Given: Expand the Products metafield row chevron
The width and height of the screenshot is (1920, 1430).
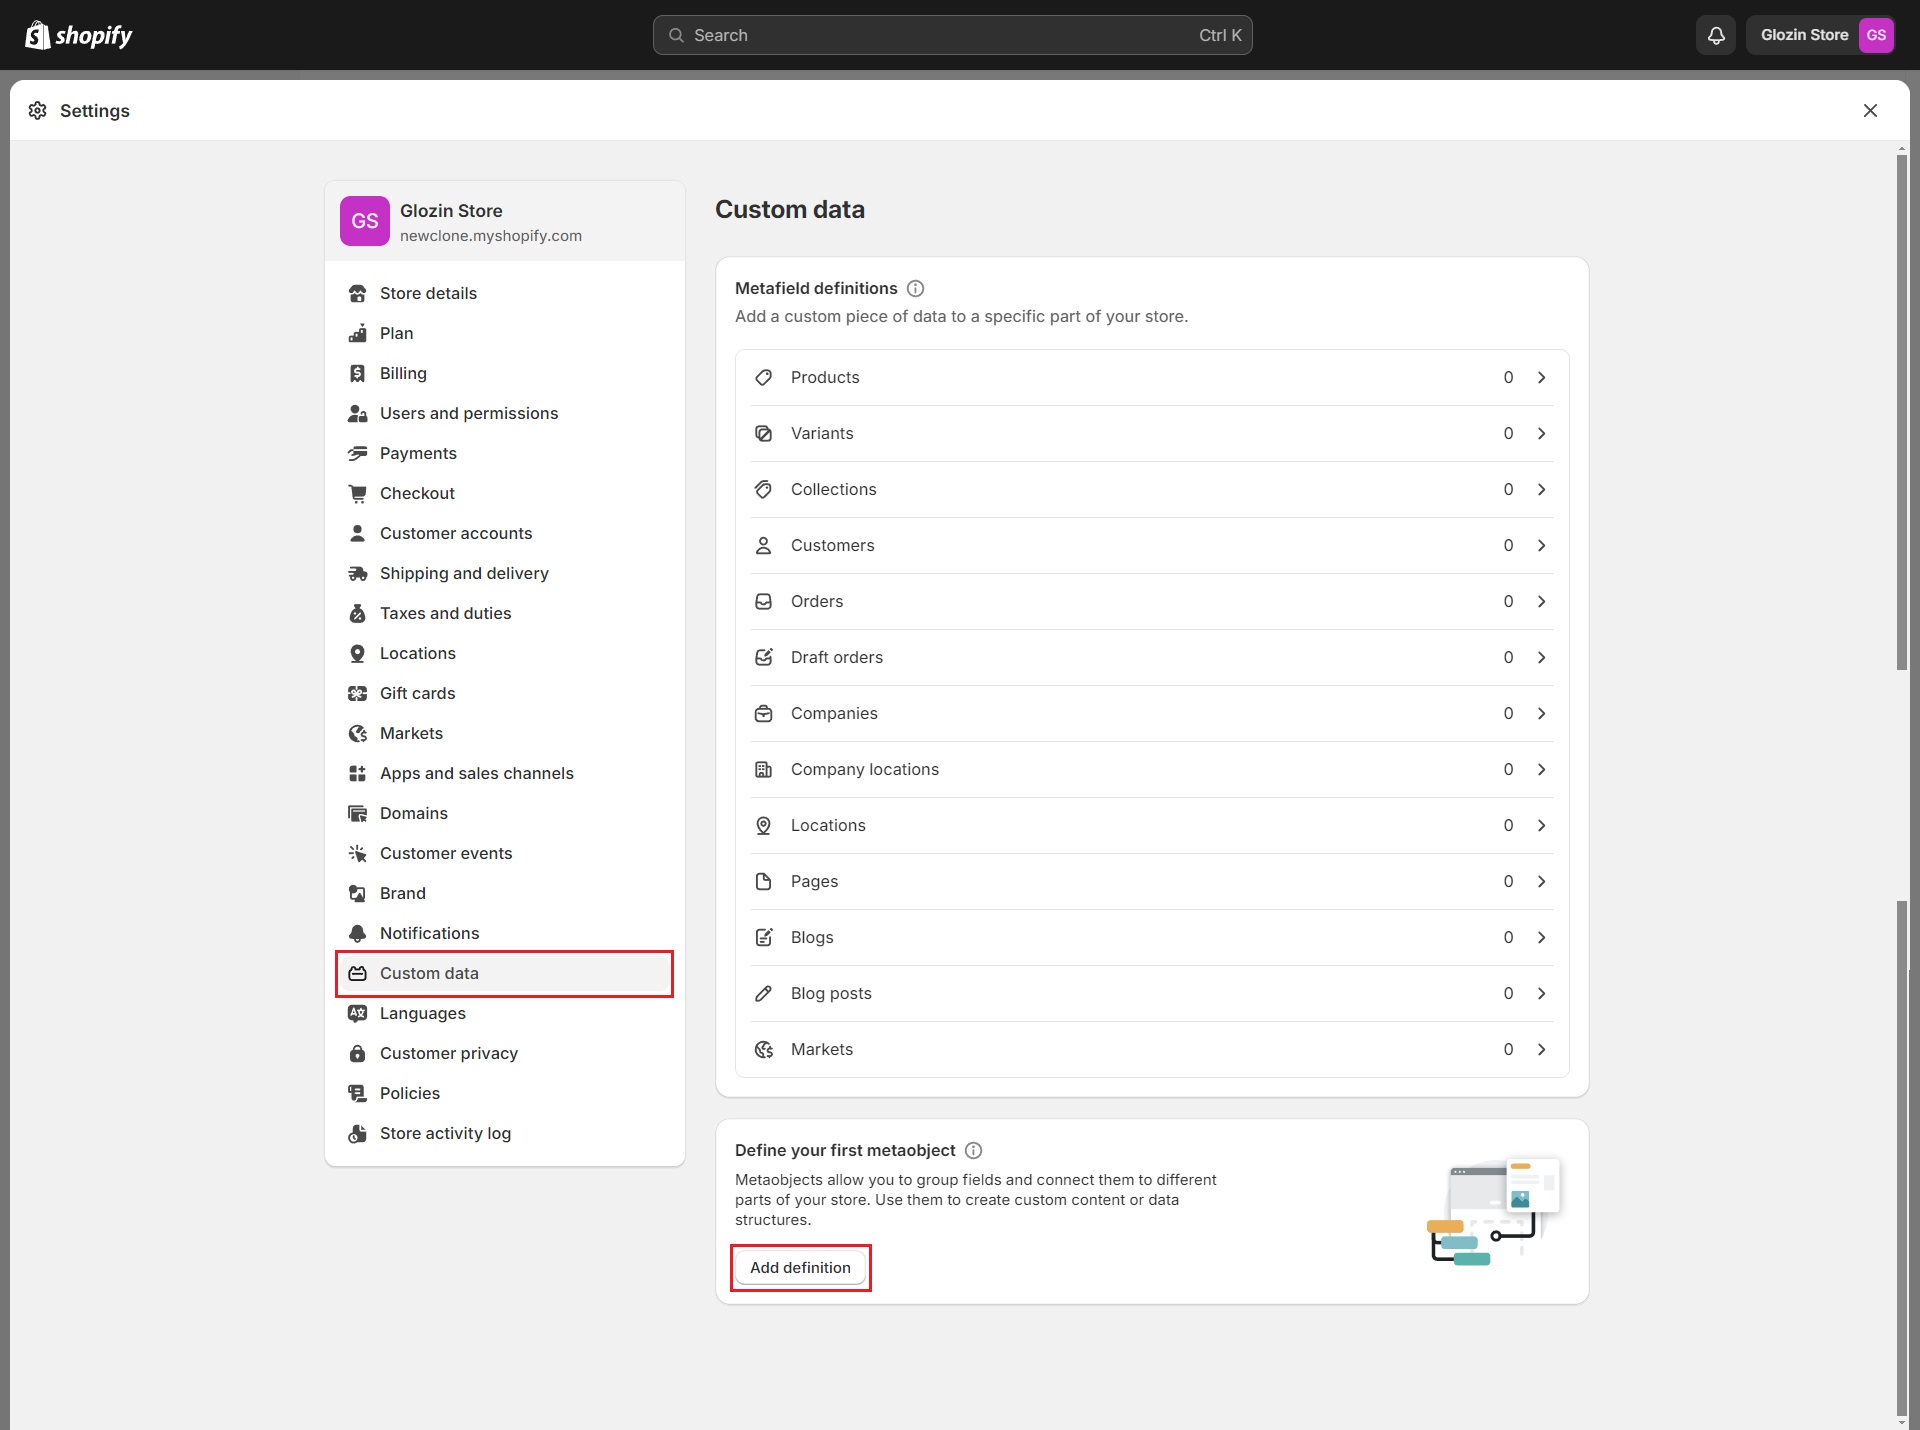Looking at the screenshot, I should (x=1541, y=377).
